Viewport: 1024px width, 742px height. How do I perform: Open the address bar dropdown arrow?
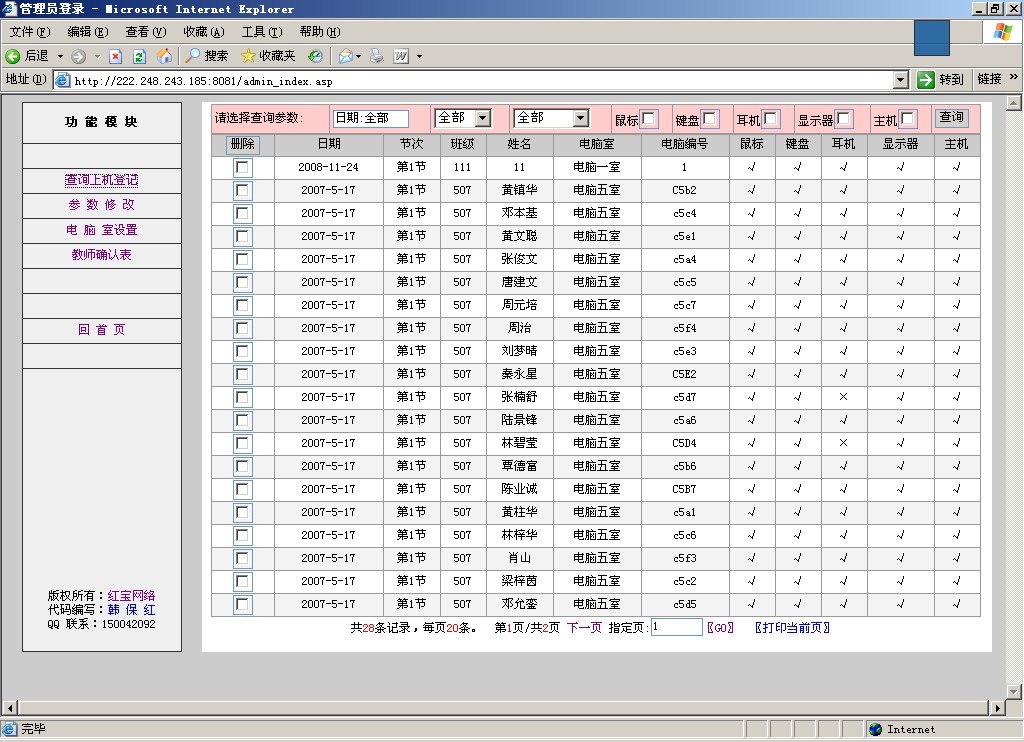coord(900,80)
